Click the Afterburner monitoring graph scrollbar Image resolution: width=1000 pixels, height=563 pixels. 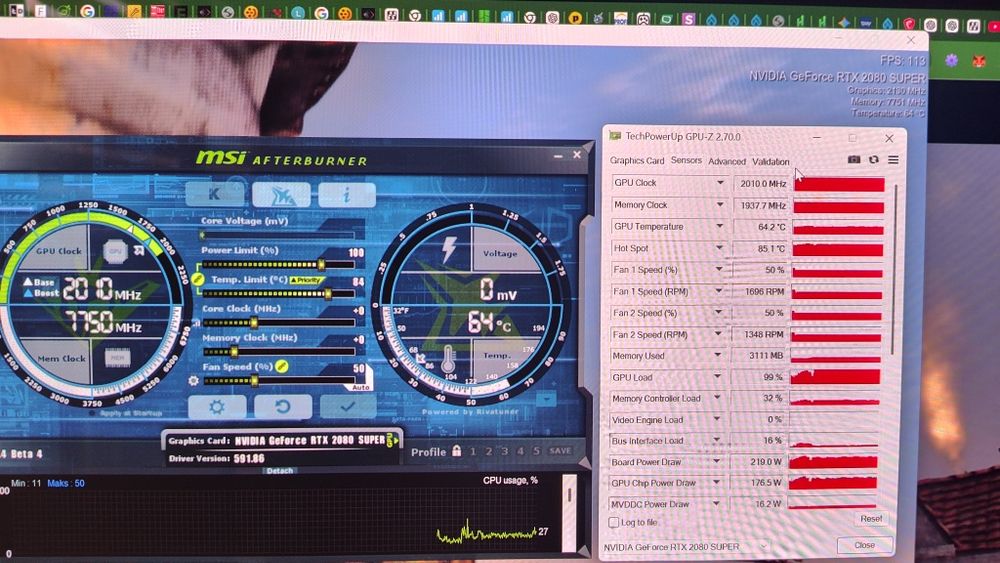569,513
